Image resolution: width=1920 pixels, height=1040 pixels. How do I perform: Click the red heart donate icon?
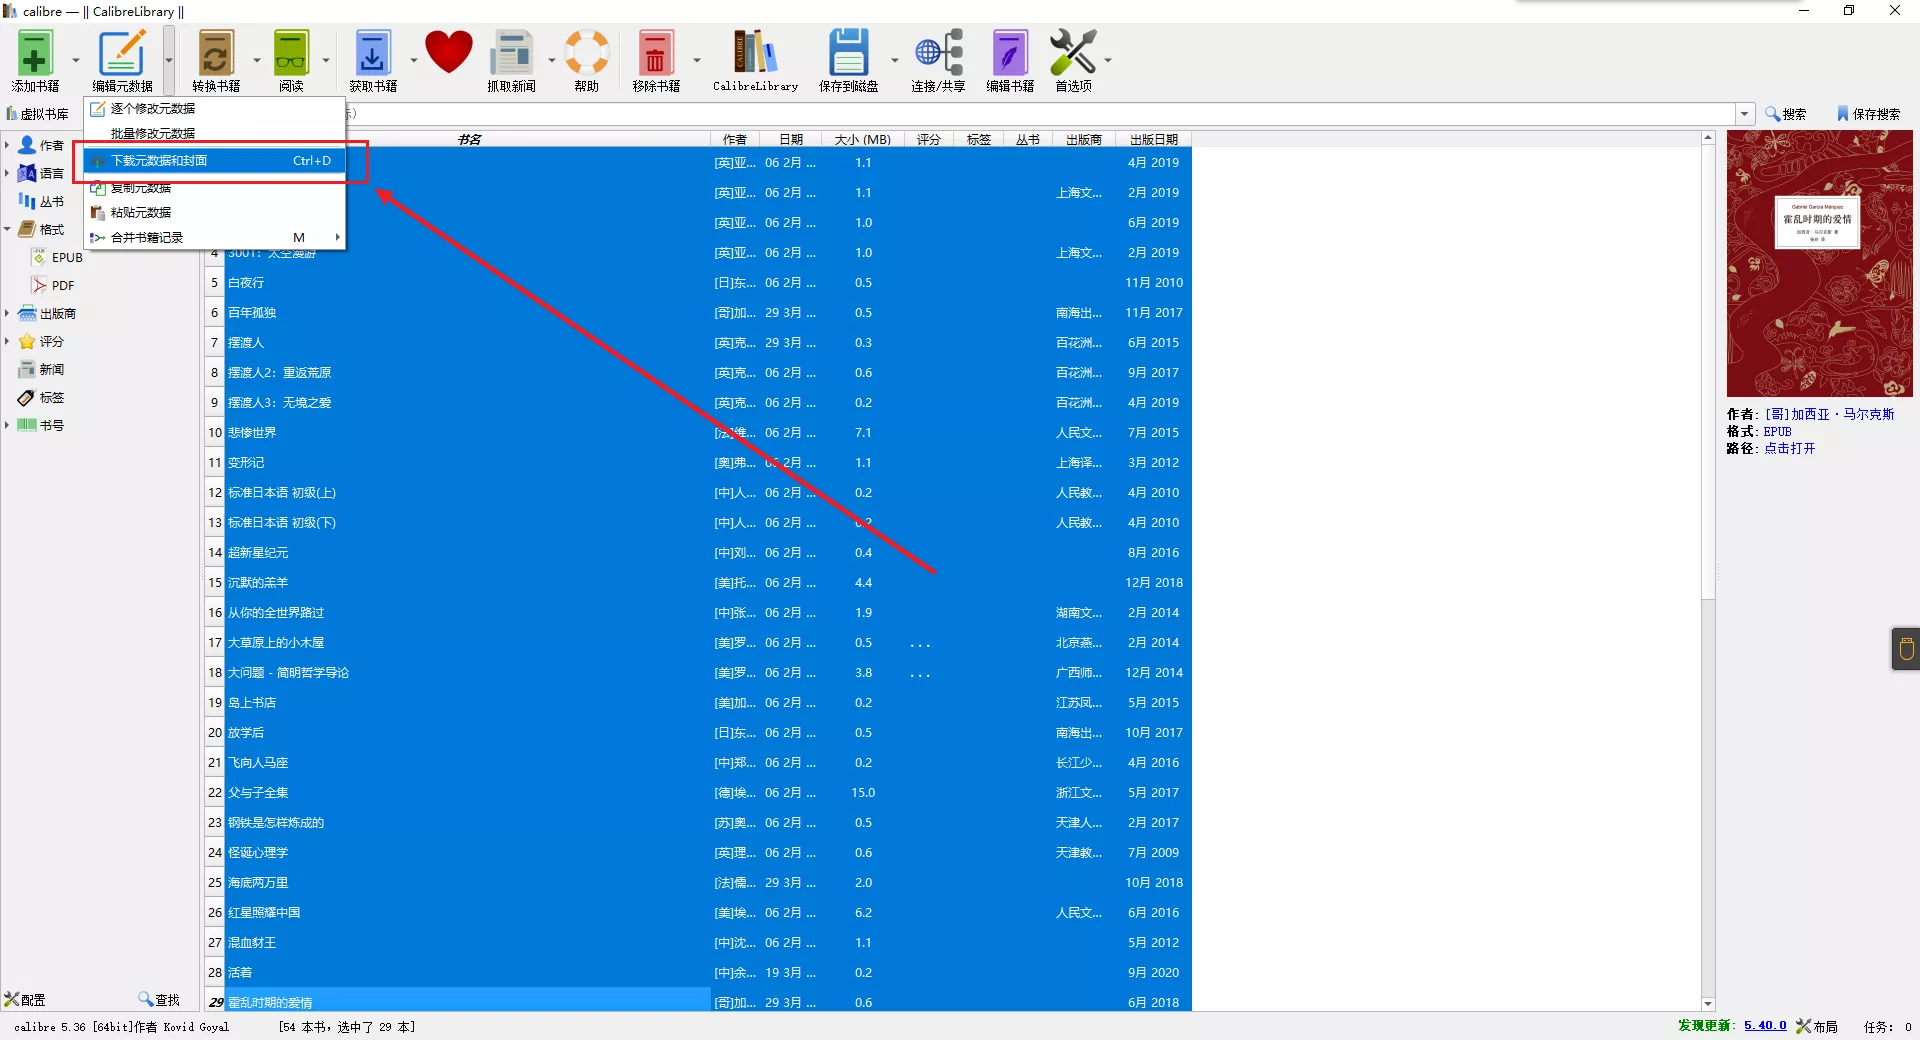[x=448, y=52]
